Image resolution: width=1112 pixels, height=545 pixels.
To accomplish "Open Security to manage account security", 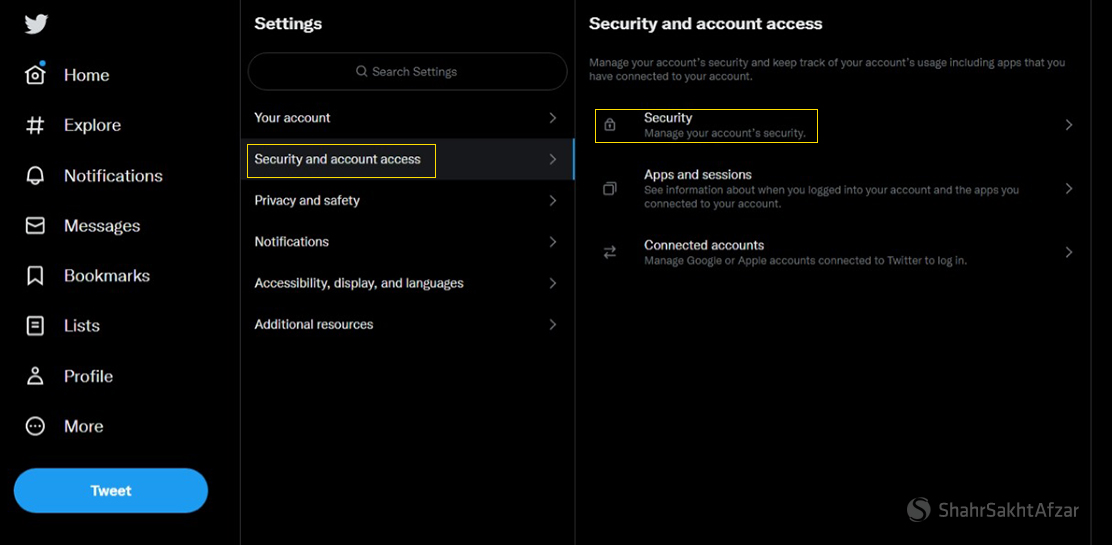I will [724, 125].
